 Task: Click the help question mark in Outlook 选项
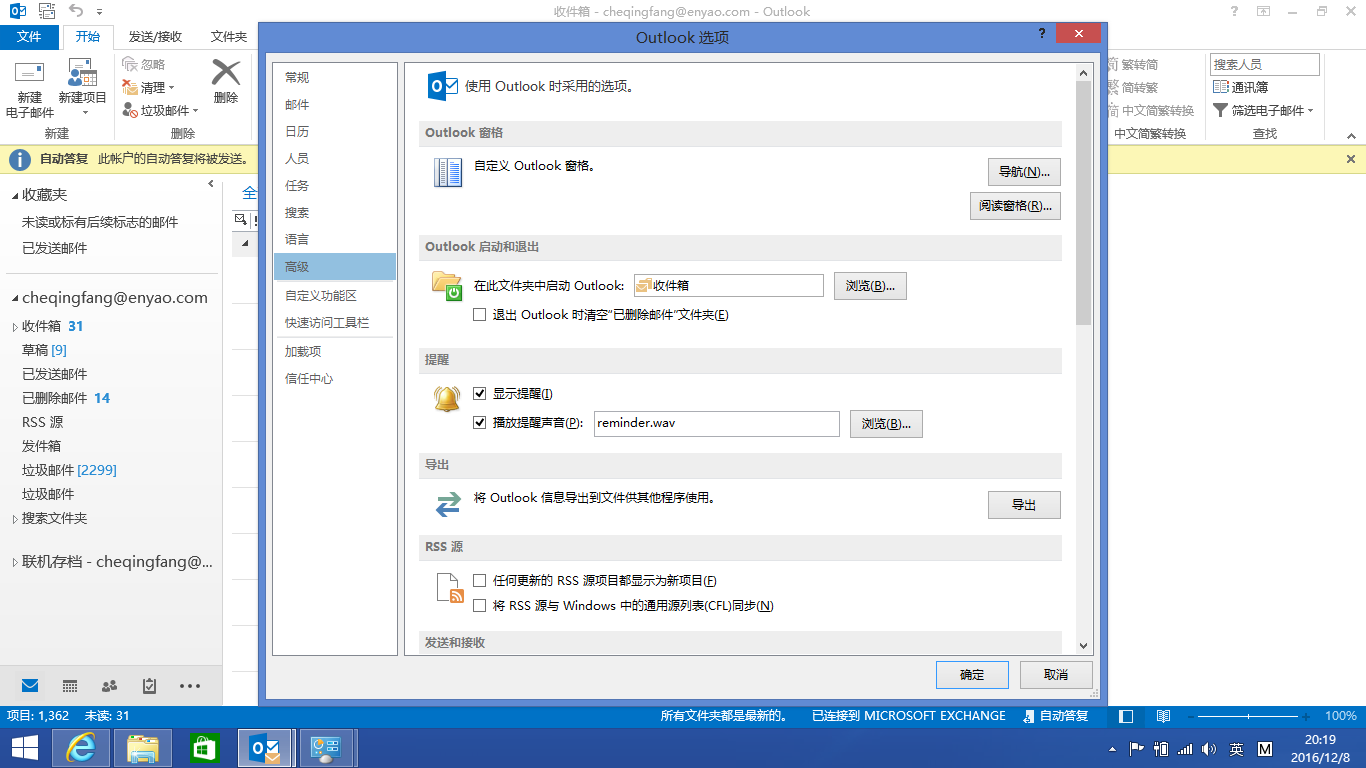(x=1043, y=33)
